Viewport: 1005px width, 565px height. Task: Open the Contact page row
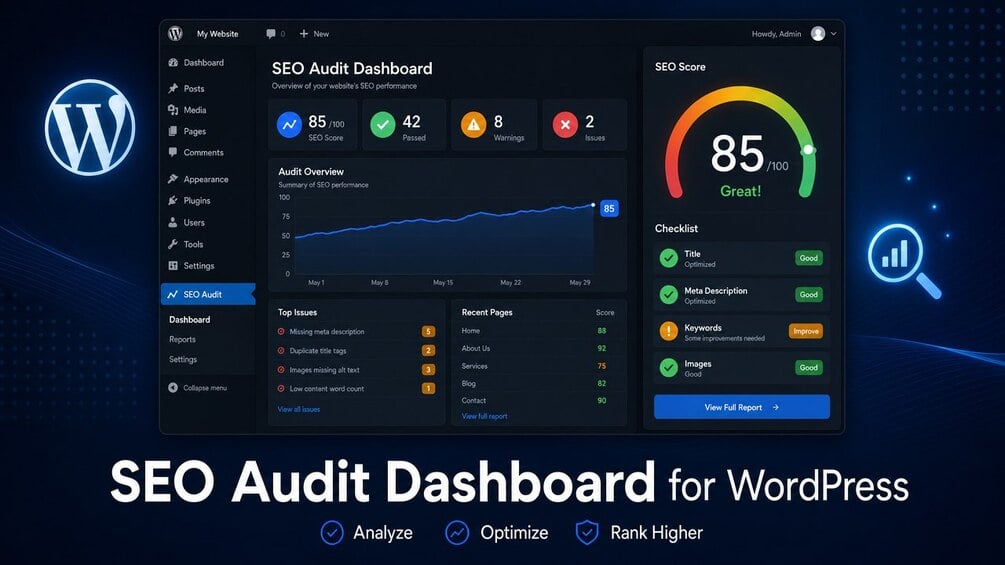(537, 400)
